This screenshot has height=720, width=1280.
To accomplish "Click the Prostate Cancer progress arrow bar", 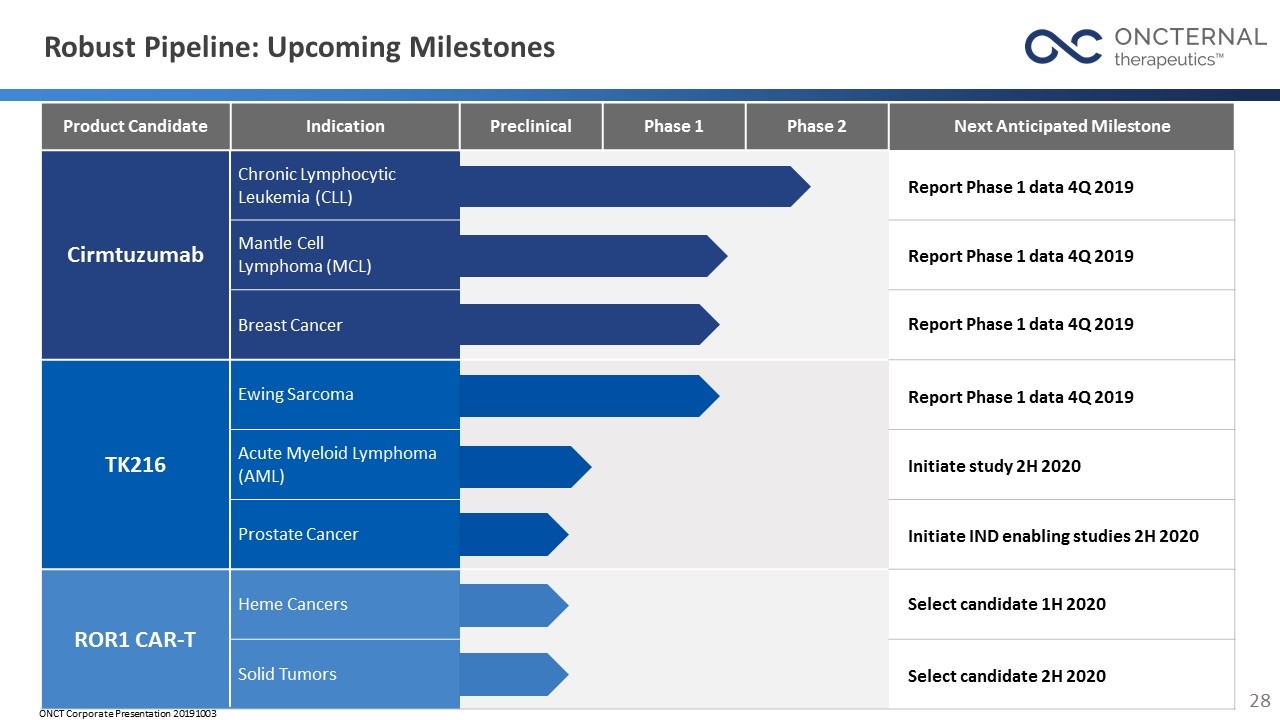I will click(x=514, y=535).
